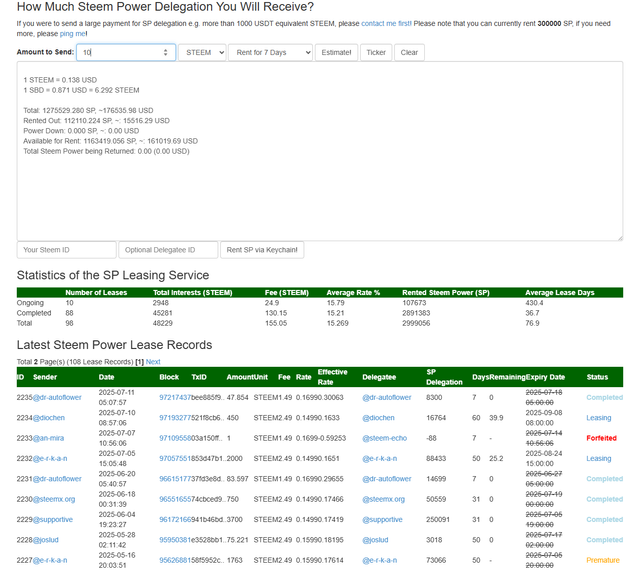Click the Rented Steem Power (SP) header
640x573 pixels.
pos(446,293)
